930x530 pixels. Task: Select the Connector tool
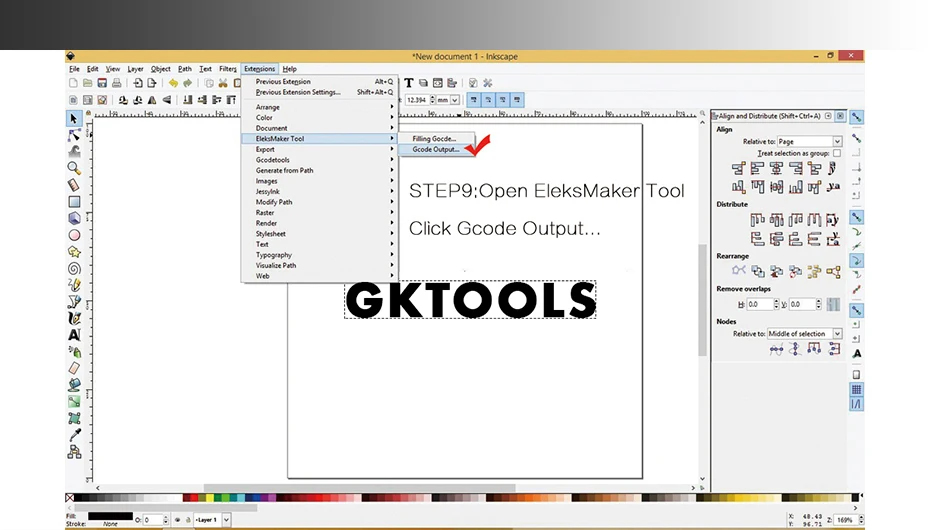tap(74, 452)
